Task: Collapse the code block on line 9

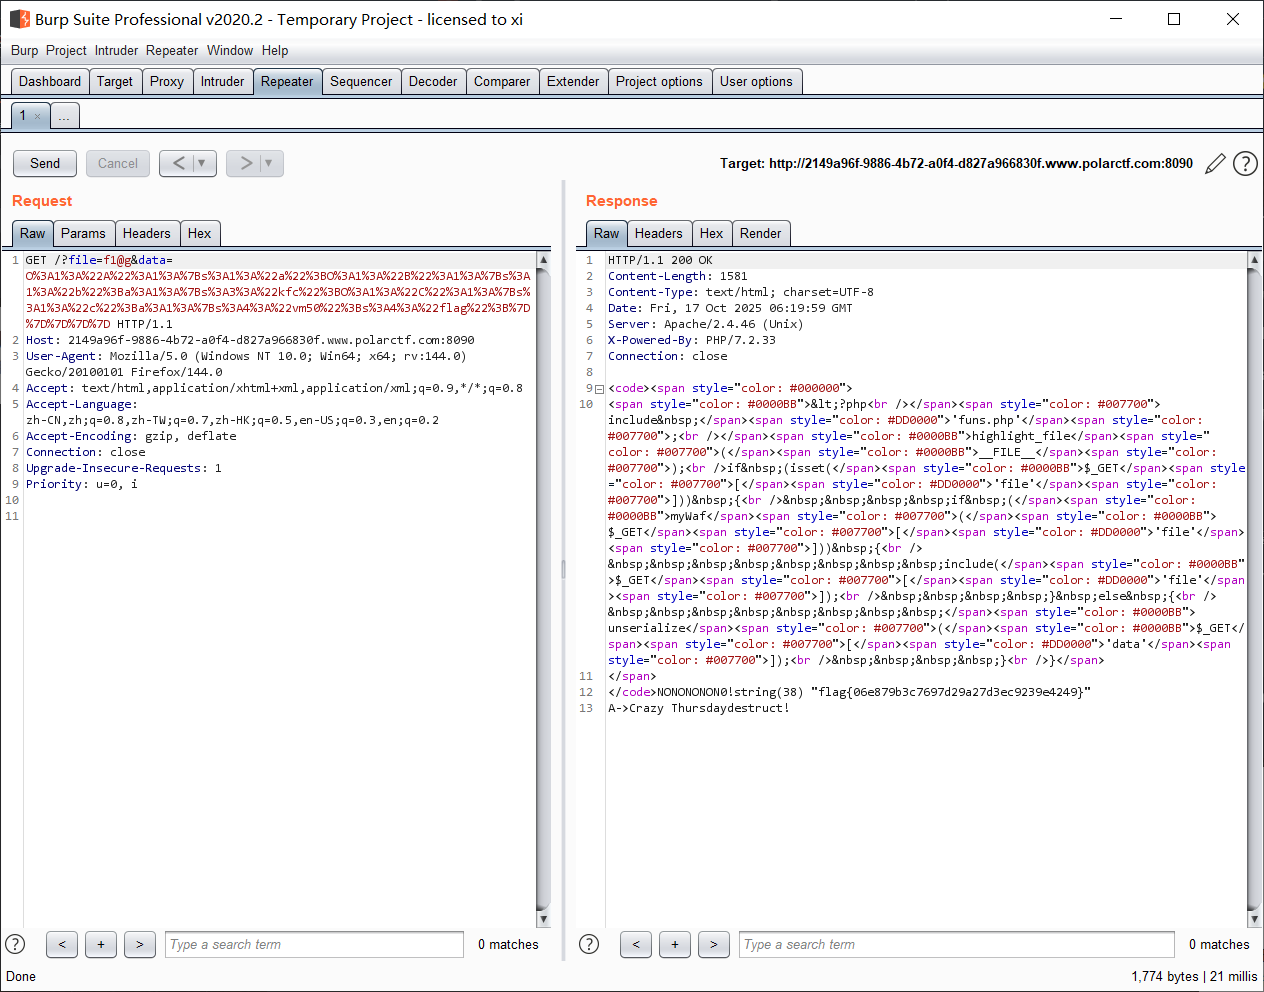Action: pyautogui.click(x=599, y=389)
